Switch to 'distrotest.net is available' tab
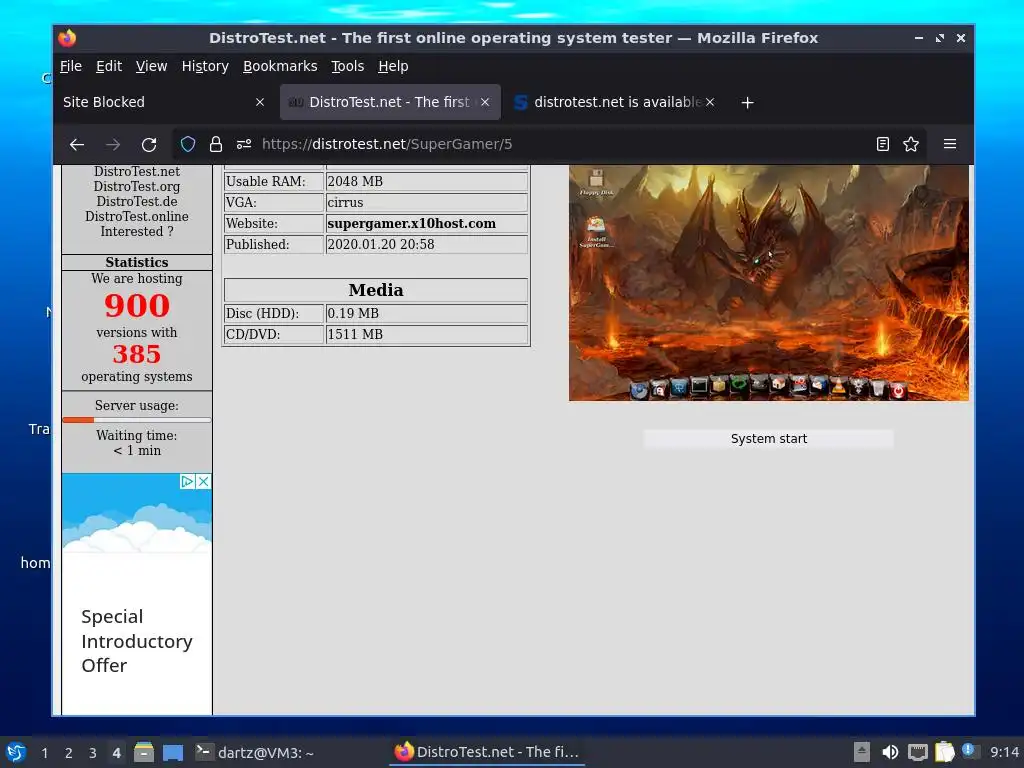1024x768 pixels. pyautogui.click(x=614, y=103)
